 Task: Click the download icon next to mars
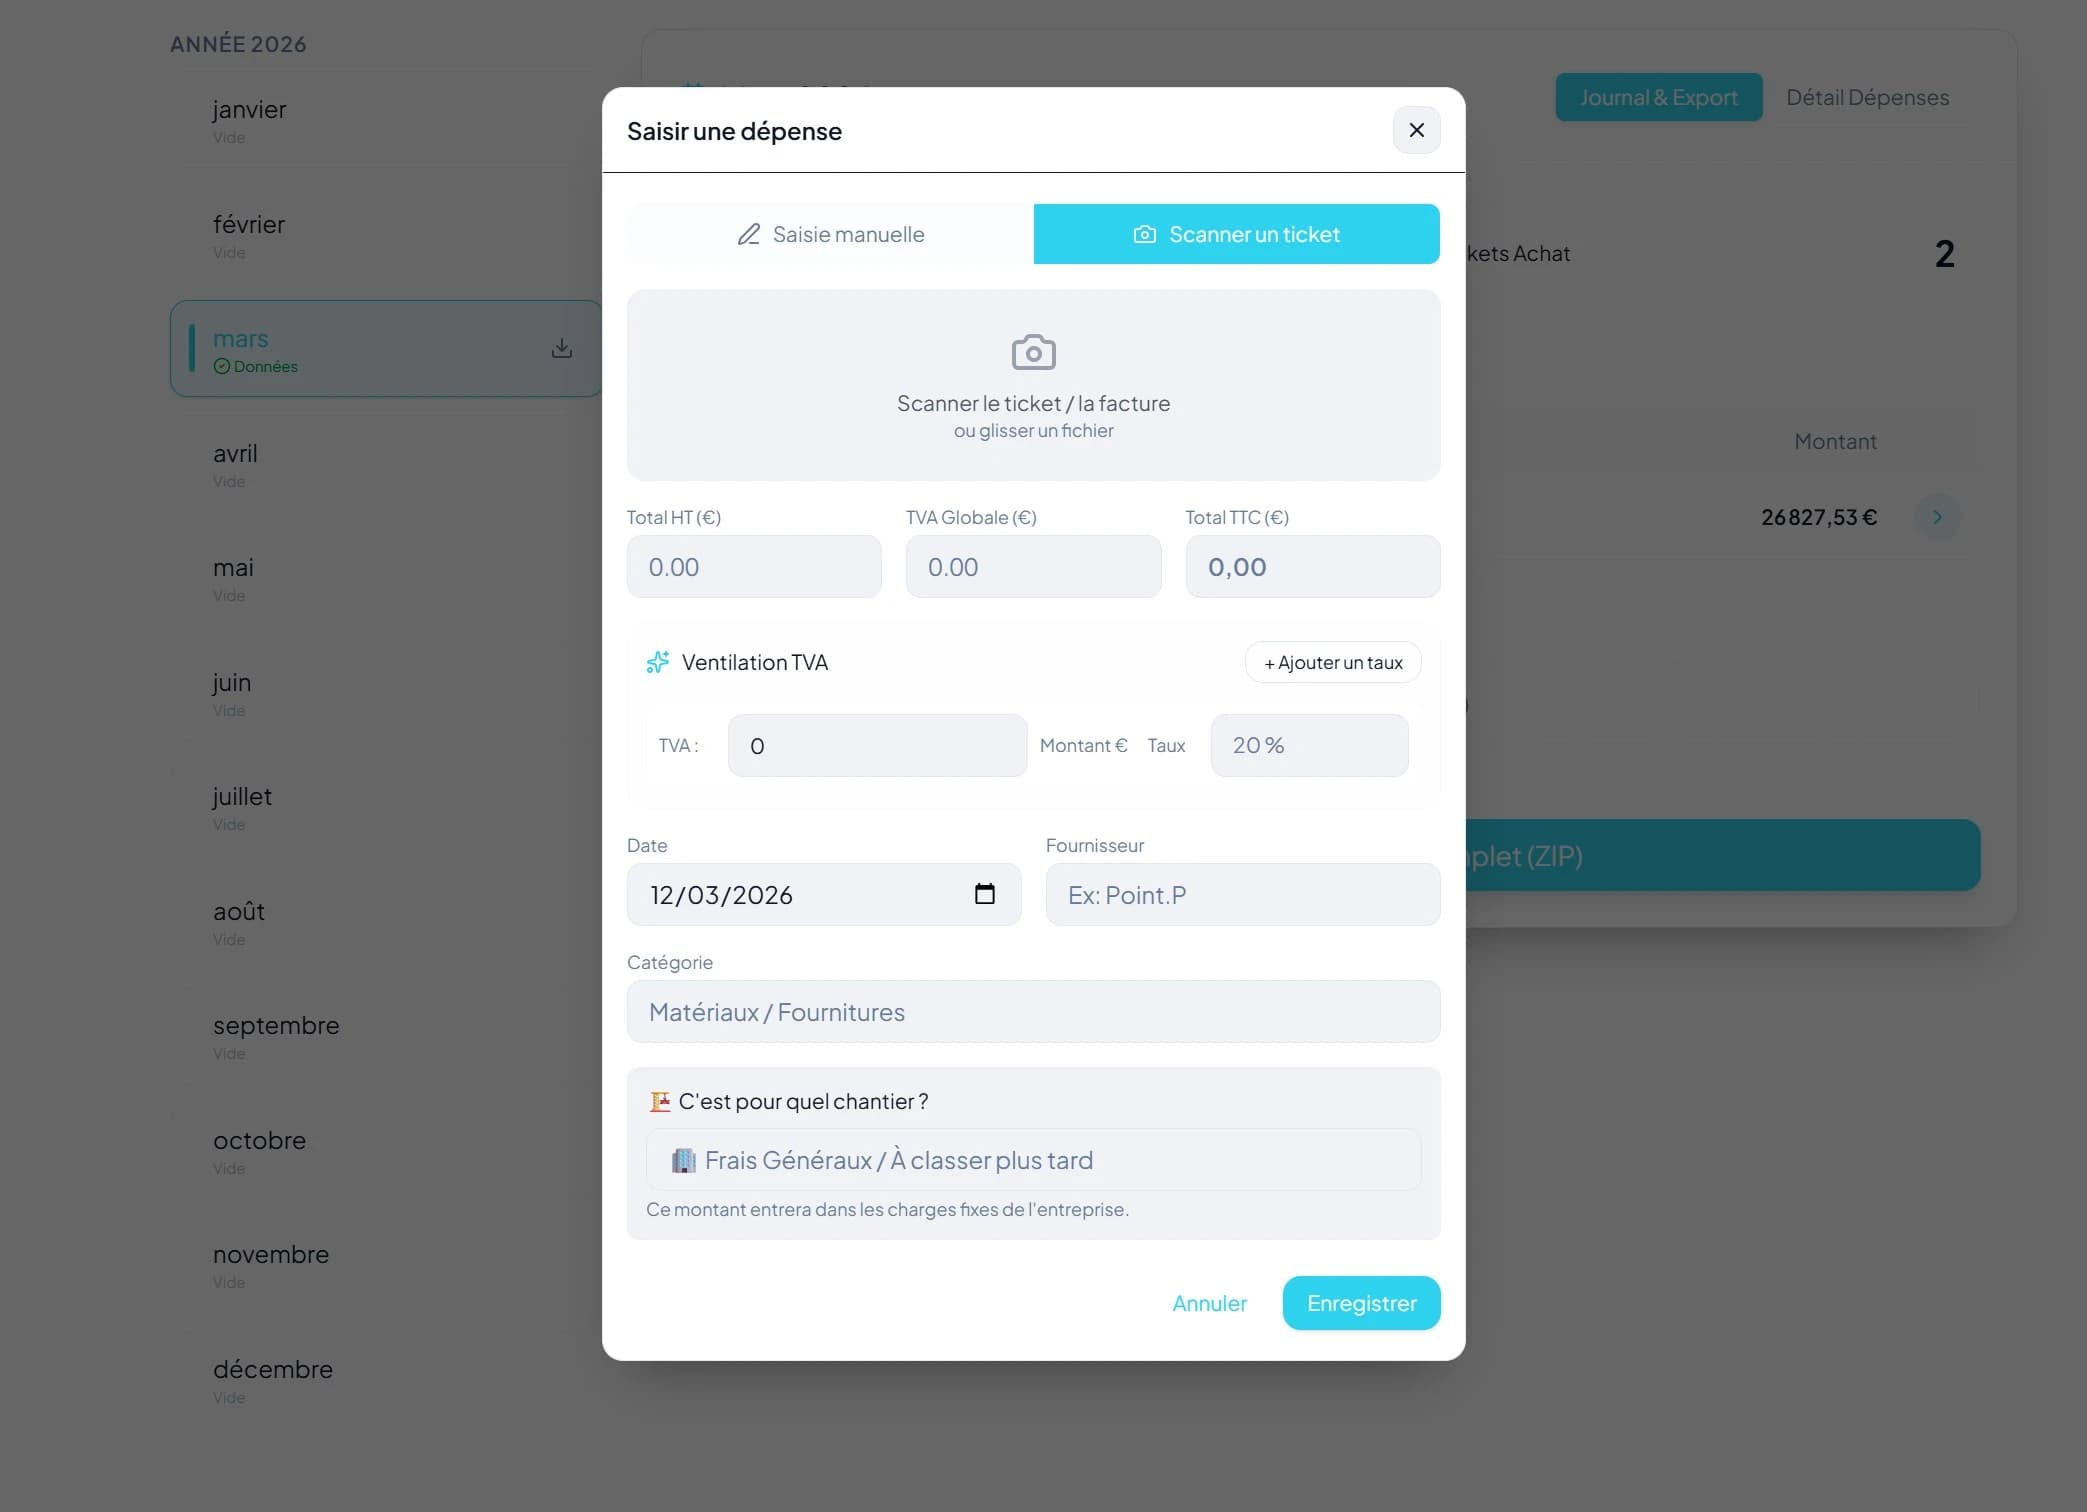(x=562, y=348)
